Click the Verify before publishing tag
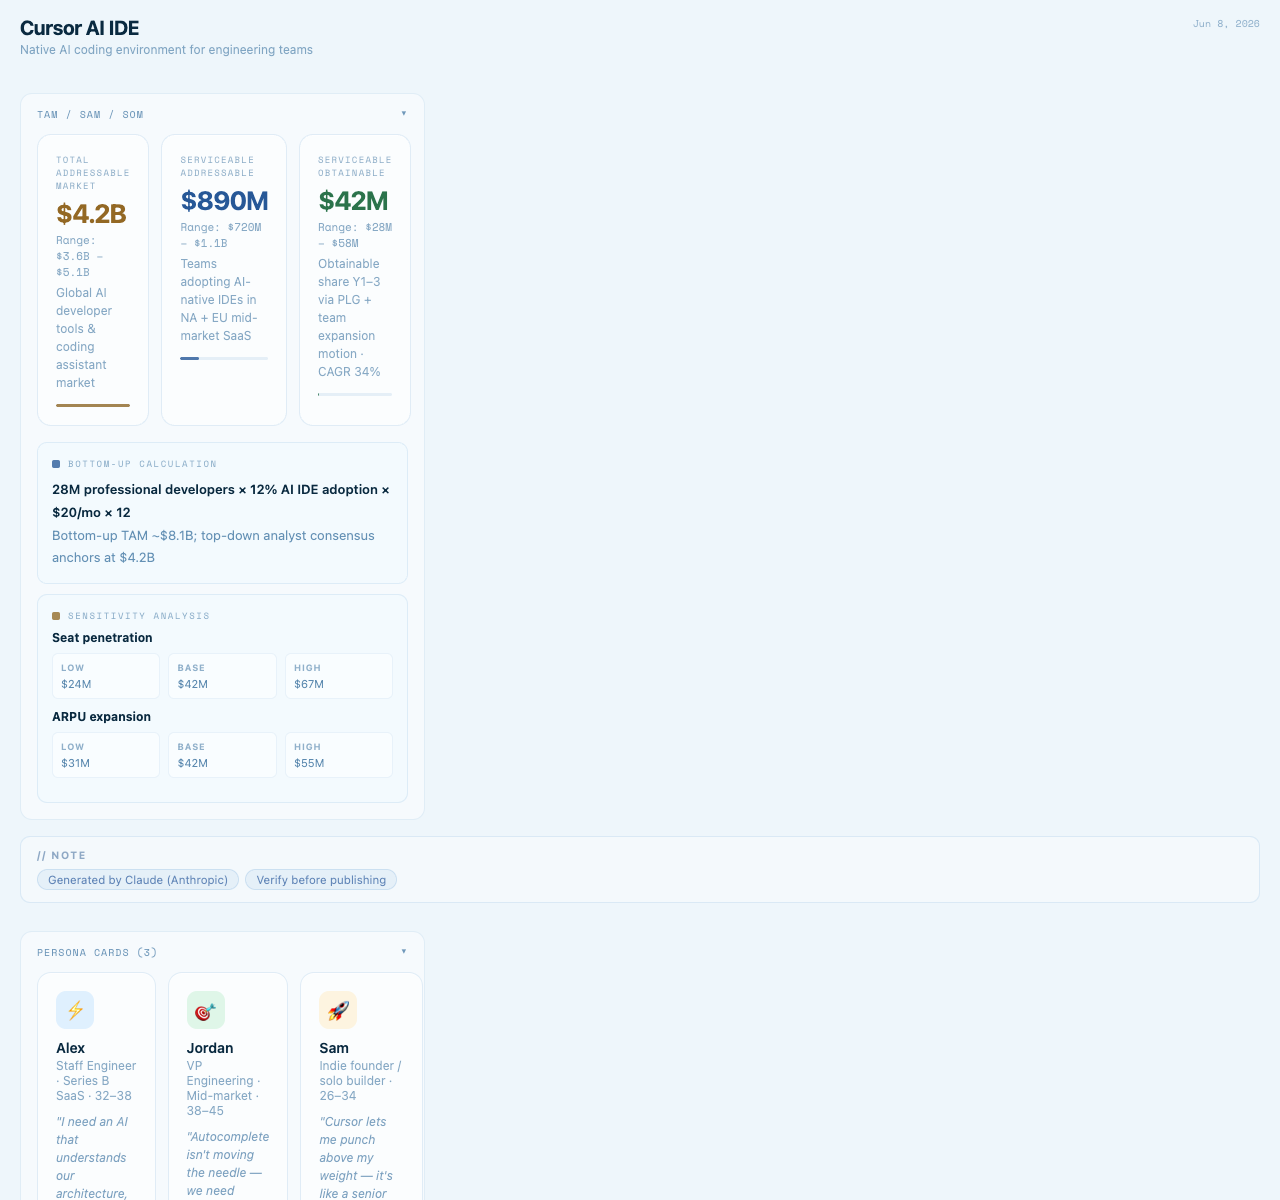Screen dimensions: 1280x1200 pos(321,880)
